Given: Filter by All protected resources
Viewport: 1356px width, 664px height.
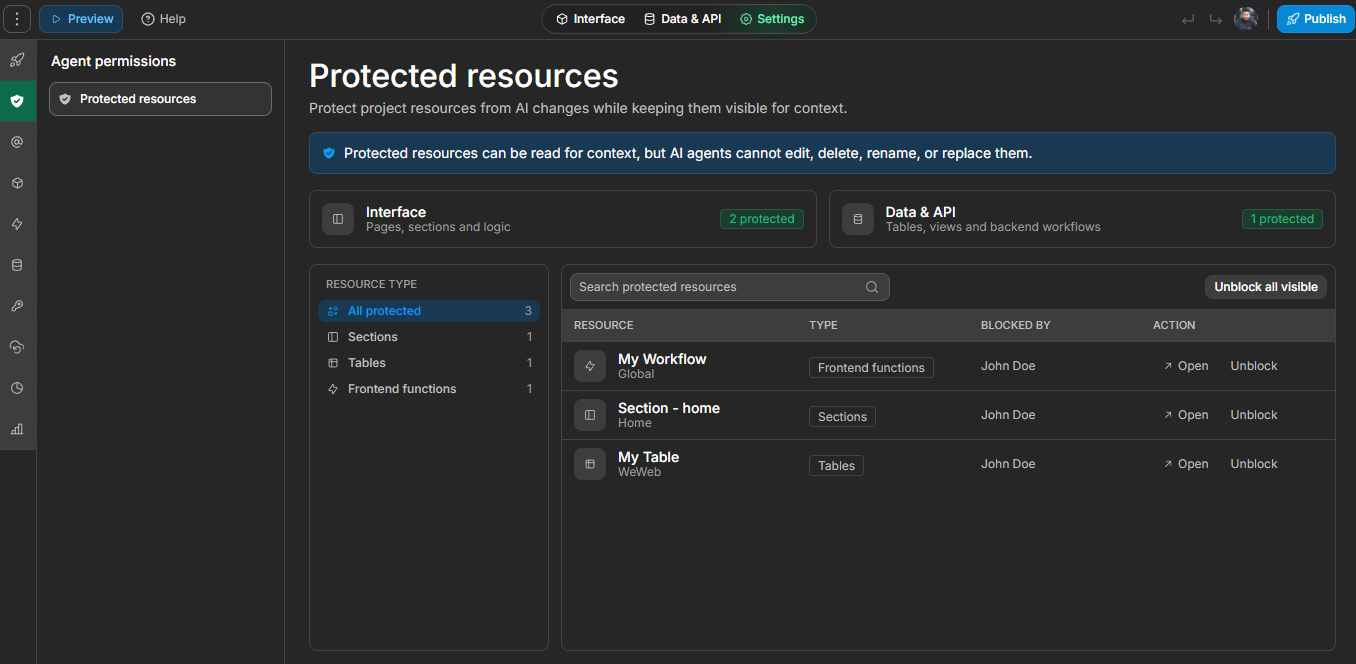Looking at the screenshot, I should coord(429,311).
